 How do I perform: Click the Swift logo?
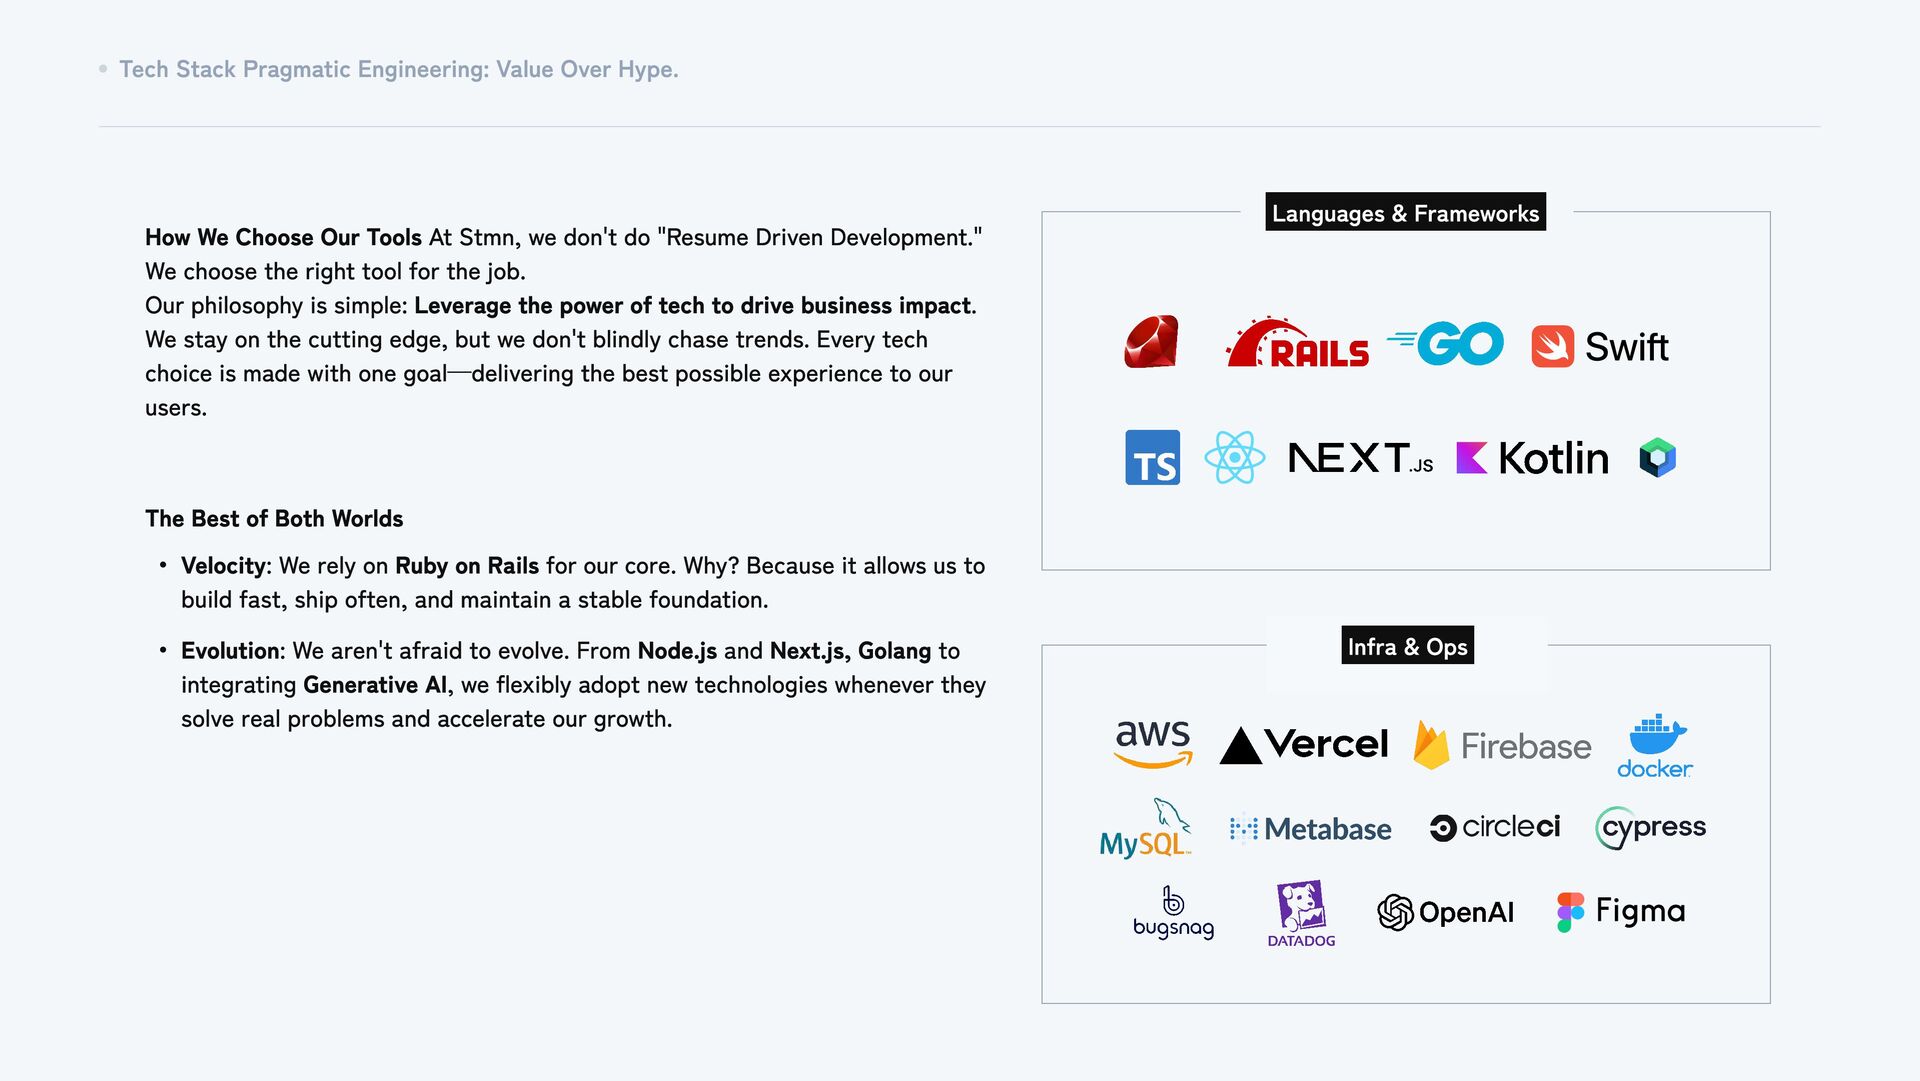pyautogui.click(x=1600, y=347)
